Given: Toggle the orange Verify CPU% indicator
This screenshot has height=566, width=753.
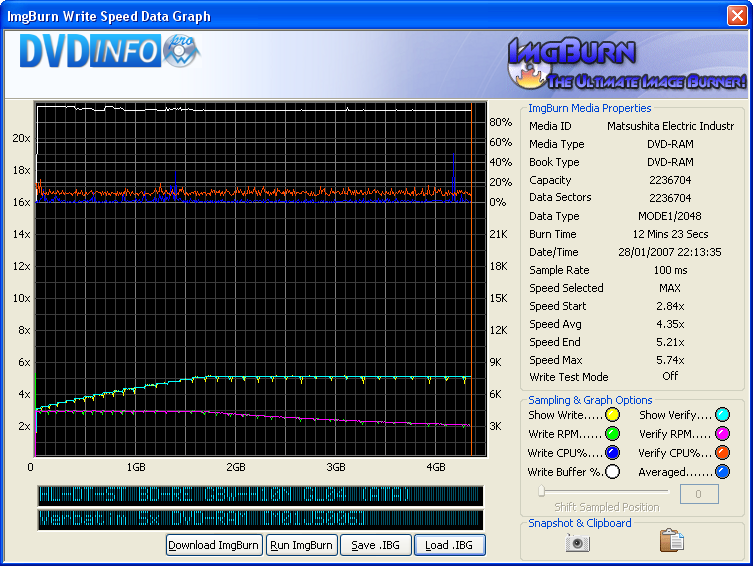Looking at the screenshot, I should 722,453.
